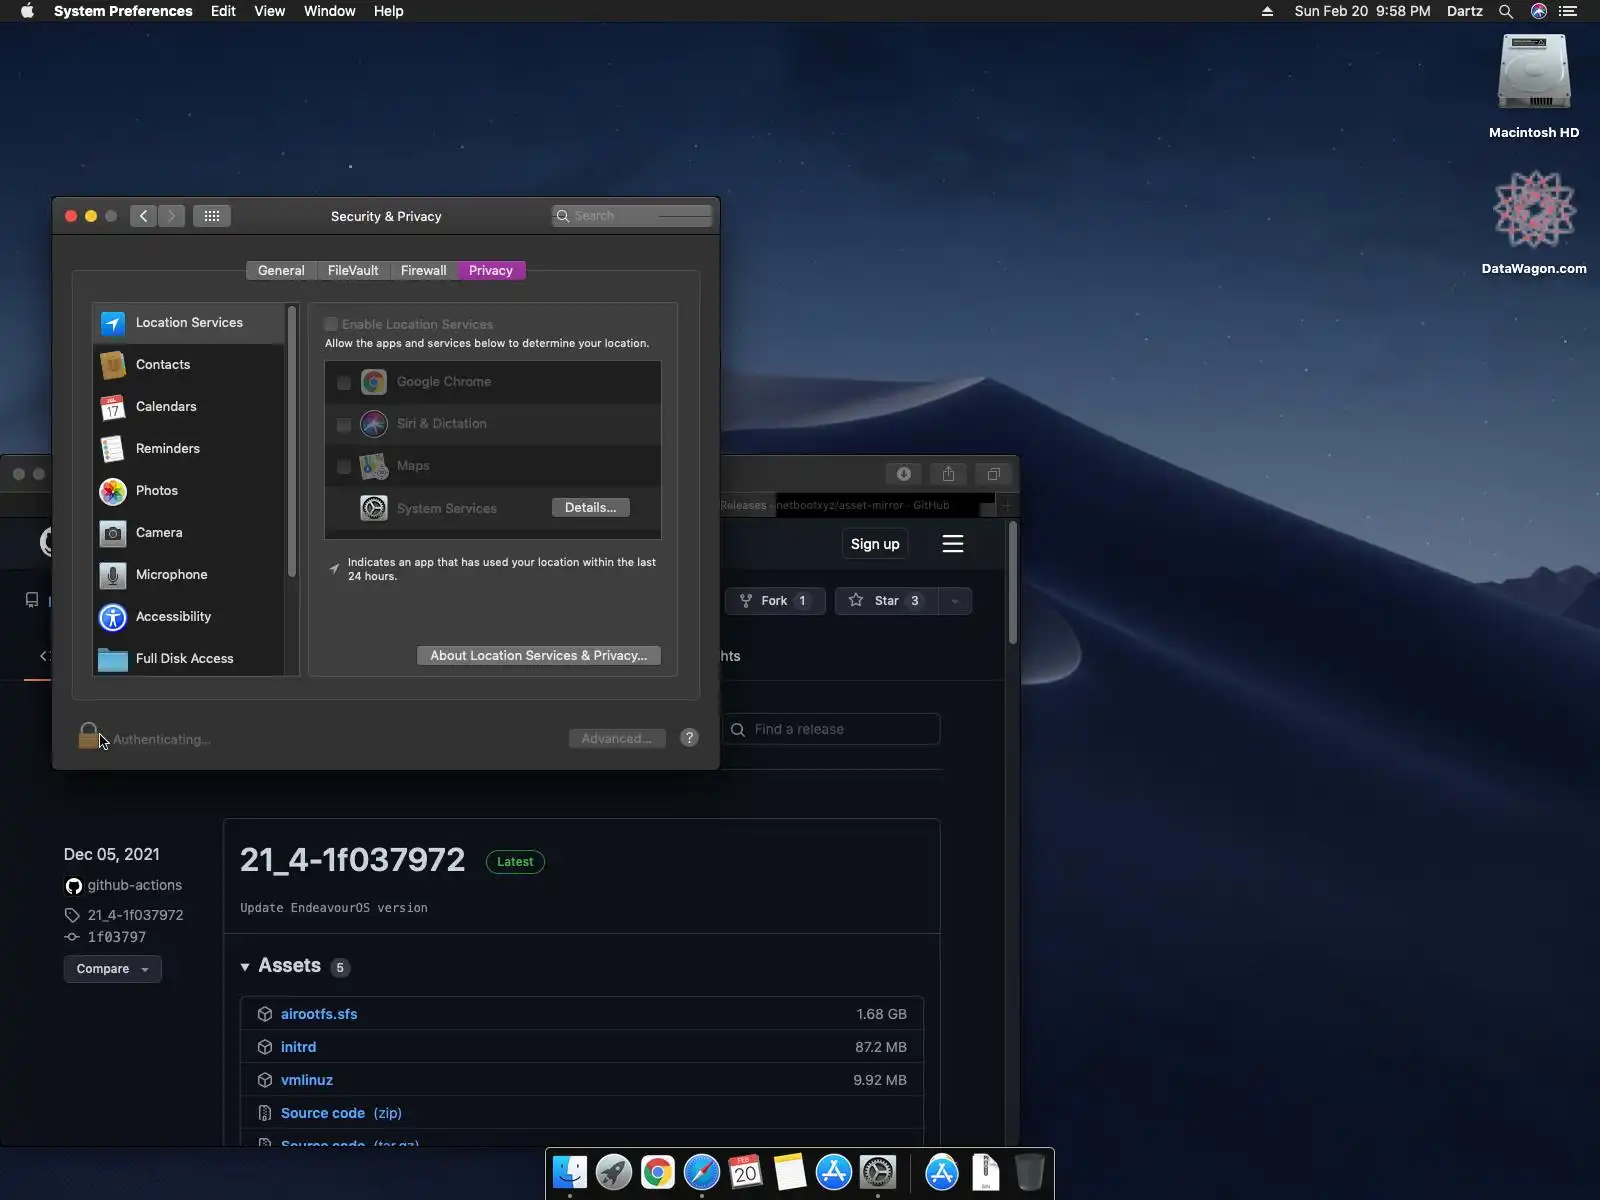1600x1200 pixels.
Task: Toggle the Maps location checkbox
Action: pos(344,467)
